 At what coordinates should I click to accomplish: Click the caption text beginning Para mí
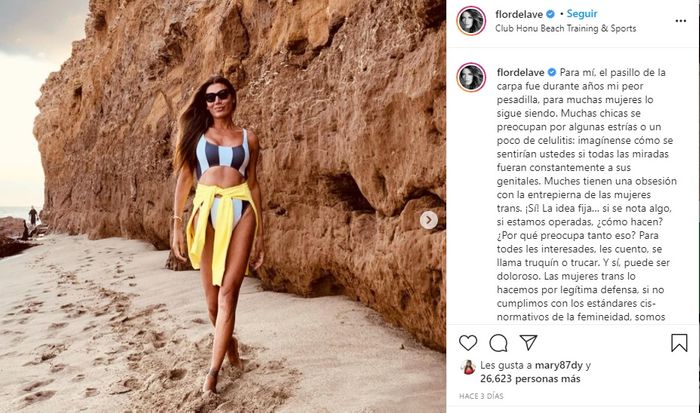[x=587, y=195]
